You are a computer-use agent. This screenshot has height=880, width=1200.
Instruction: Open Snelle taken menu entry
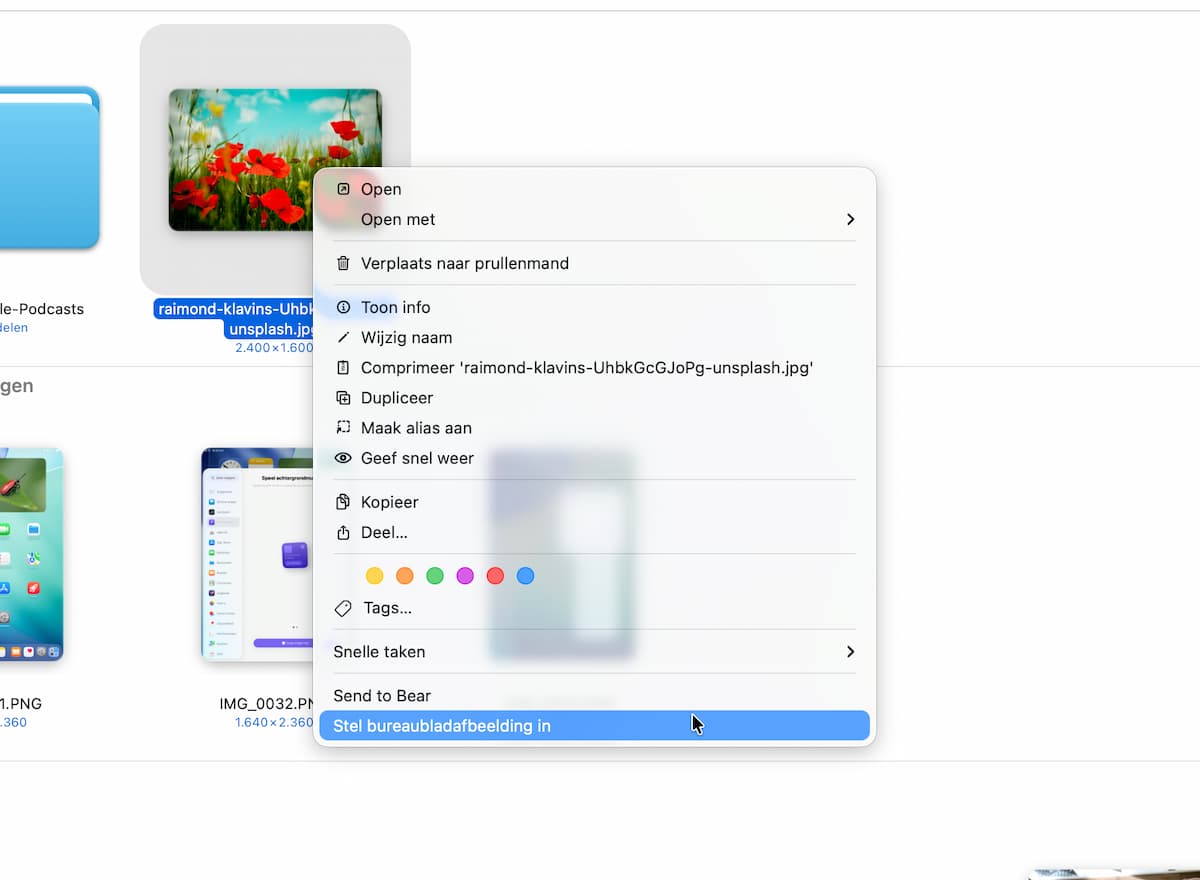tap(595, 651)
